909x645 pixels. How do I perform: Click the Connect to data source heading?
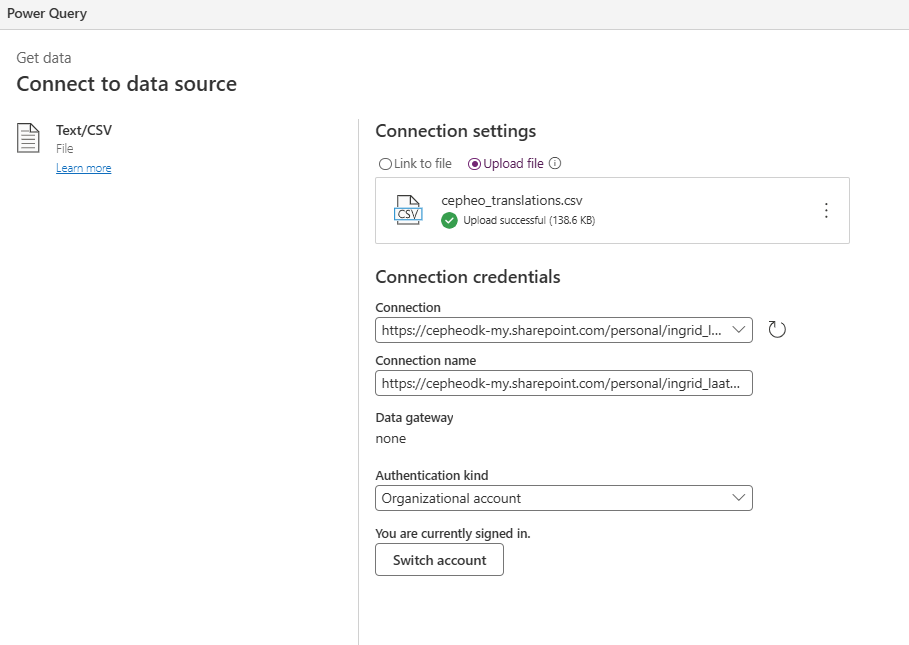coord(126,84)
